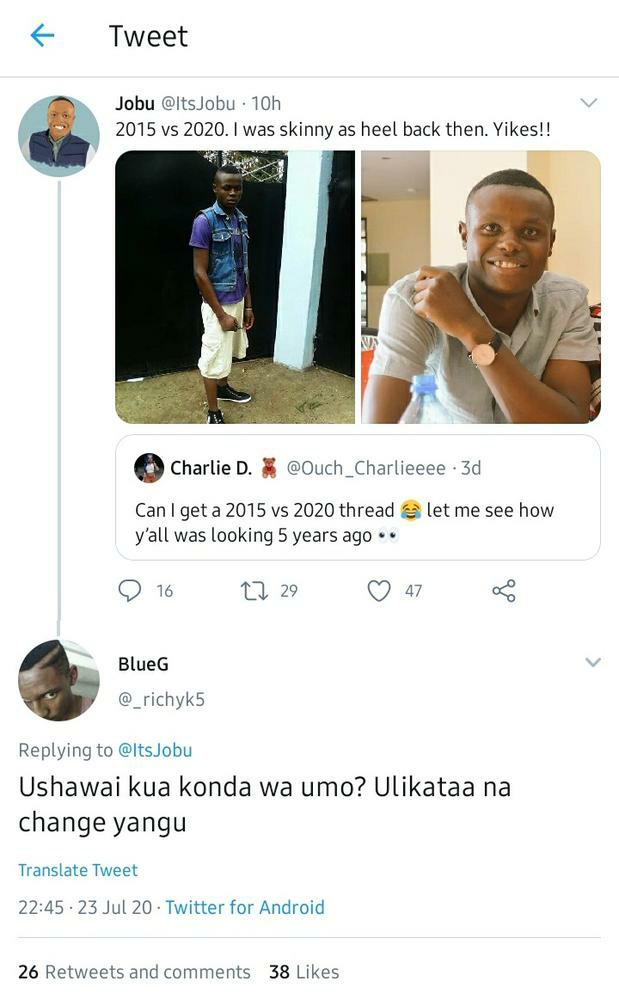Click the Translate Tweet link
The width and height of the screenshot is (619, 996).
point(78,870)
